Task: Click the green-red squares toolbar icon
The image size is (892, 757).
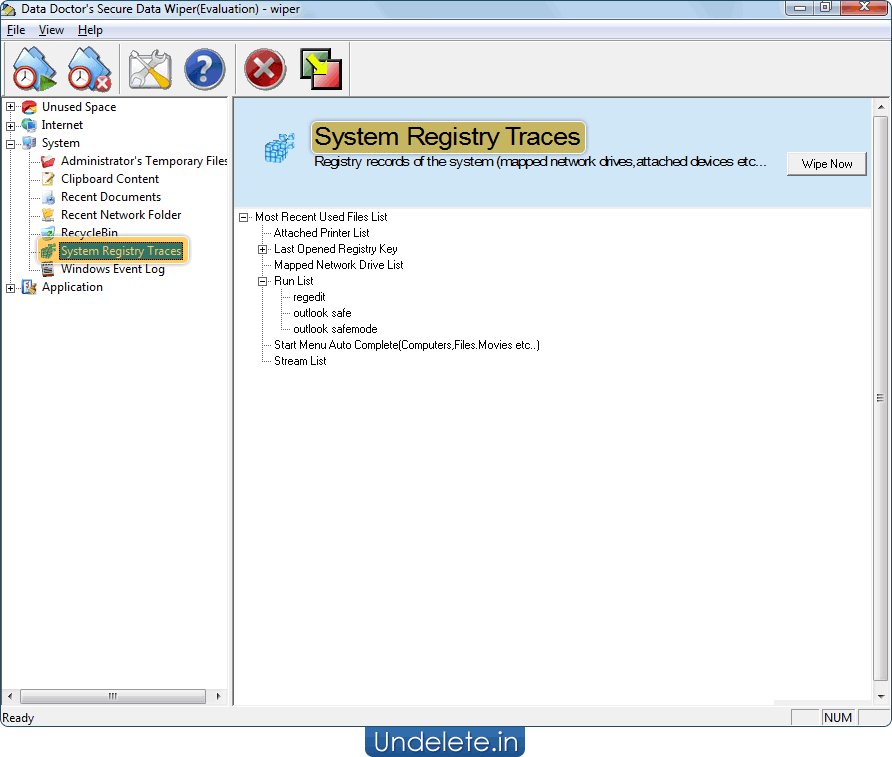Action: [x=321, y=69]
